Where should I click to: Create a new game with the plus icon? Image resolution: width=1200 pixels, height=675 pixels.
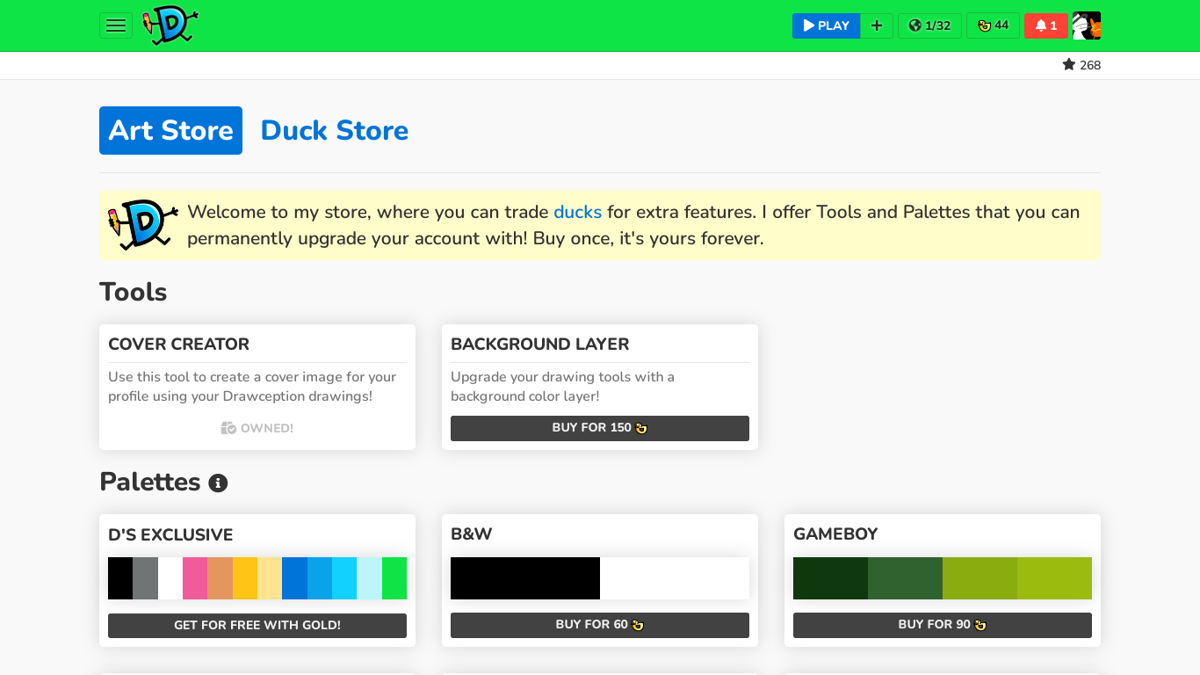(877, 25)
